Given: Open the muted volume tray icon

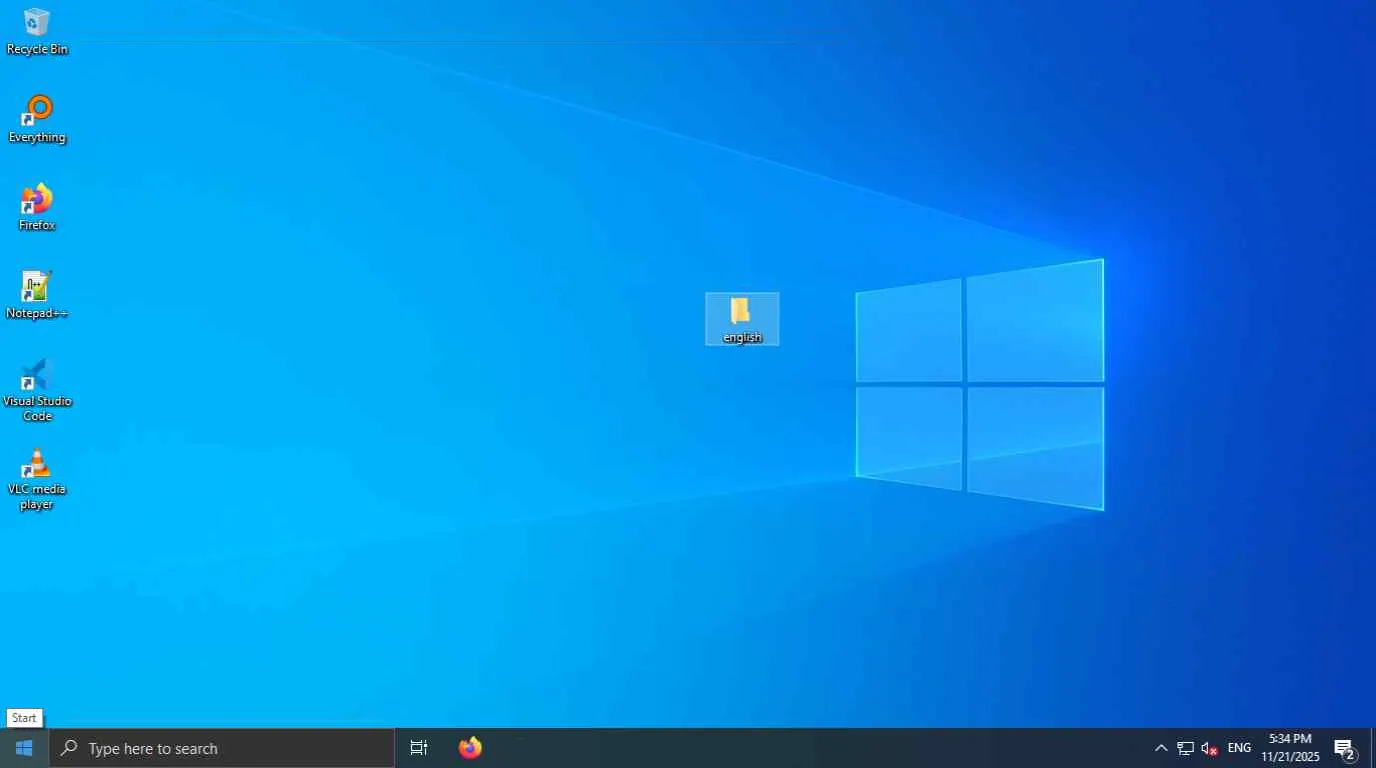Looking at the screenshot, I should click(1209, 748).
